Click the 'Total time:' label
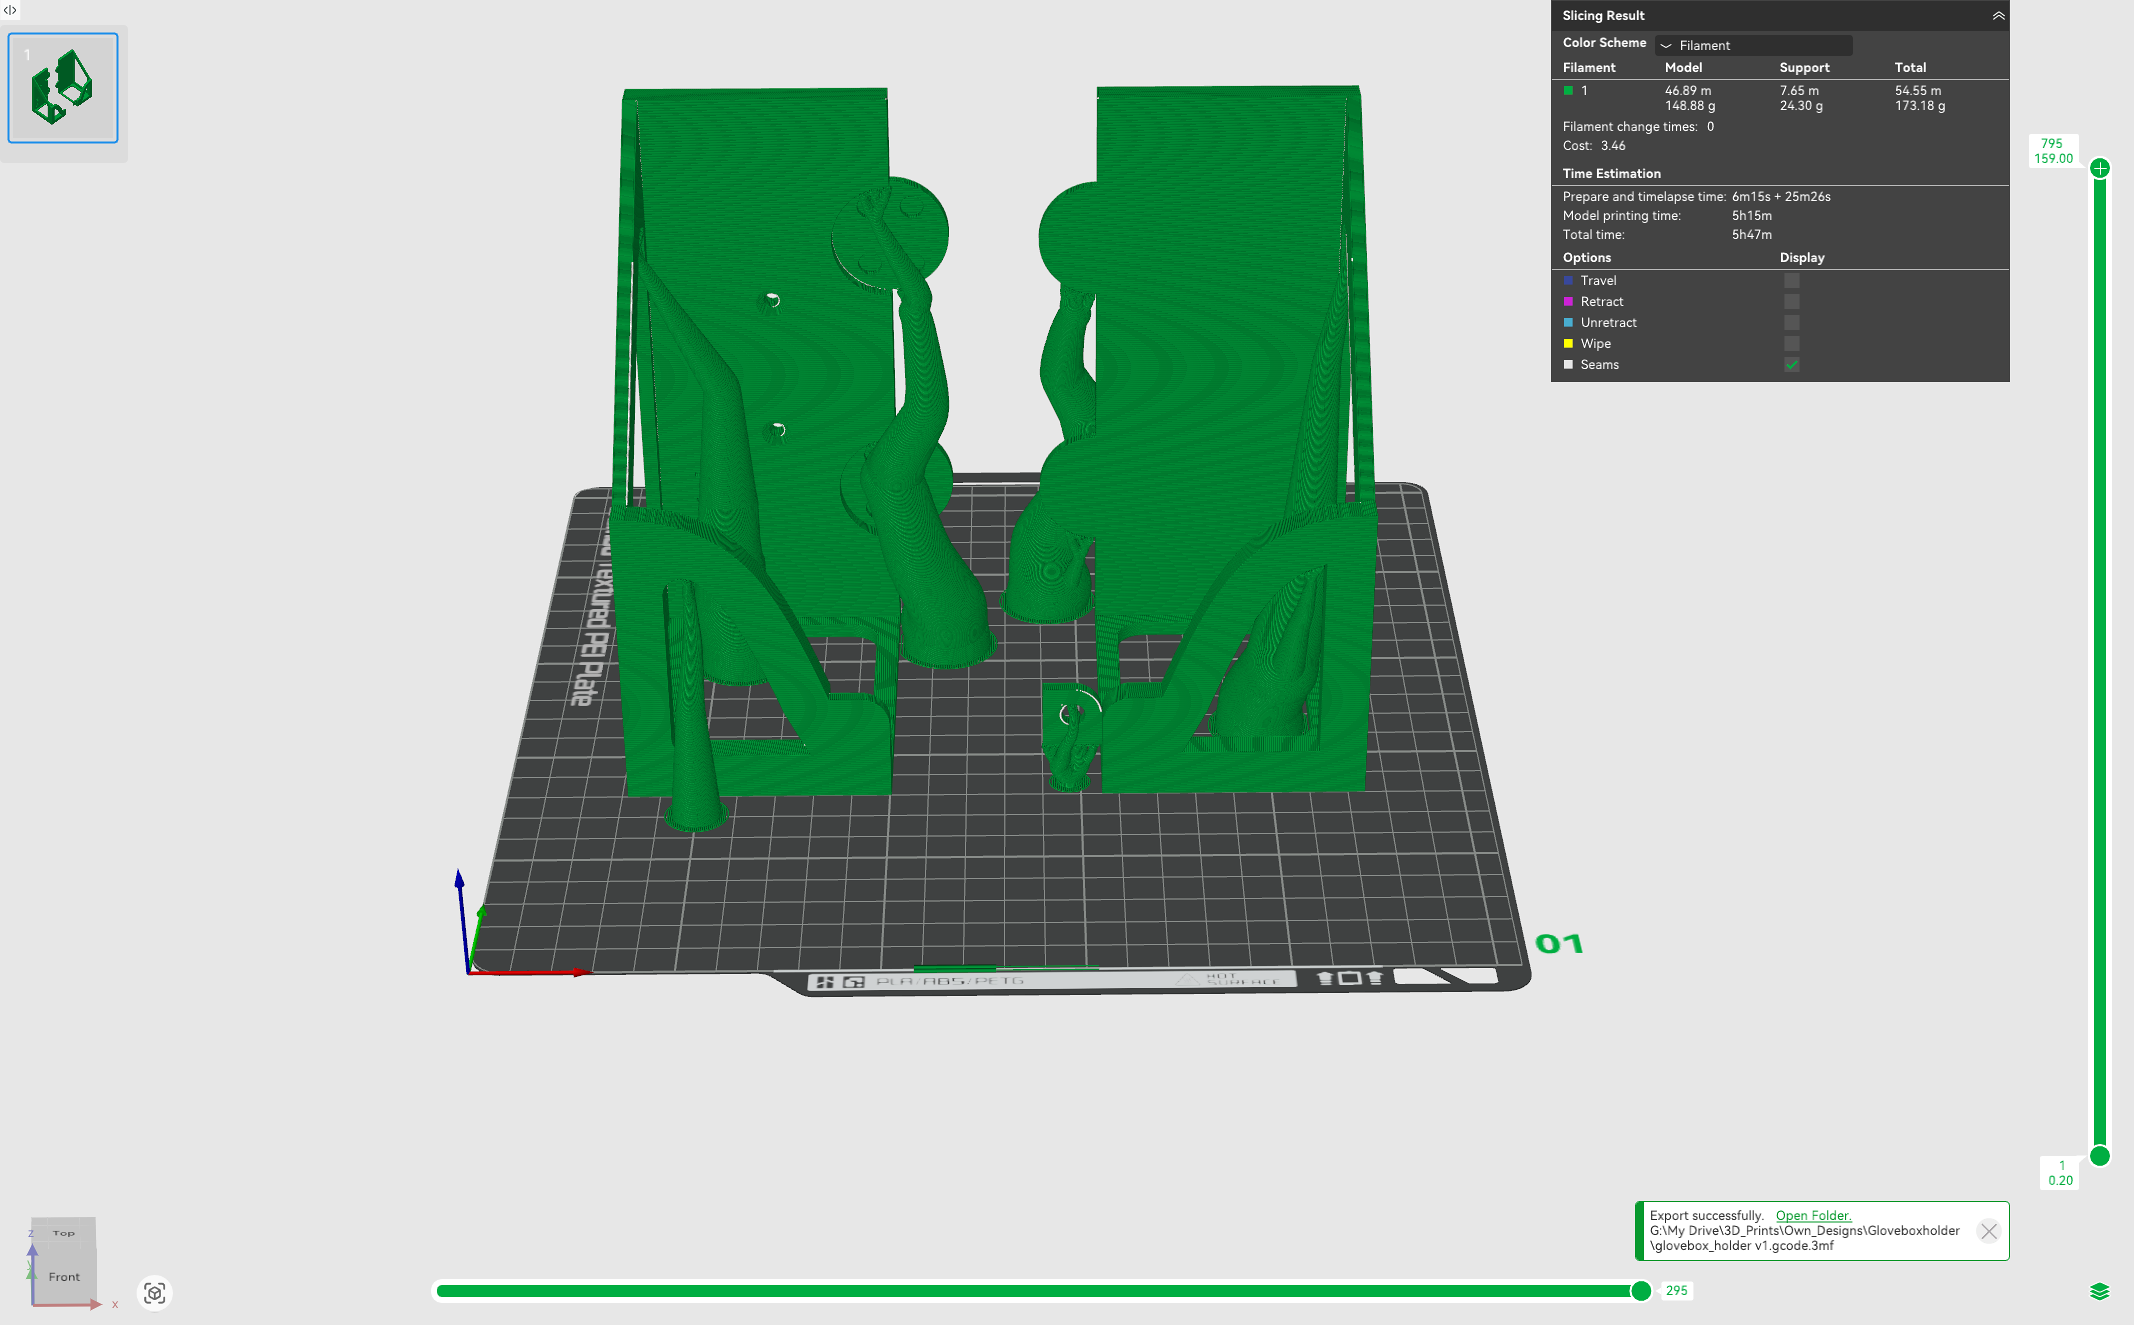Image resolution: width=2134 pixels, height=1325 pixels. 1593,235
